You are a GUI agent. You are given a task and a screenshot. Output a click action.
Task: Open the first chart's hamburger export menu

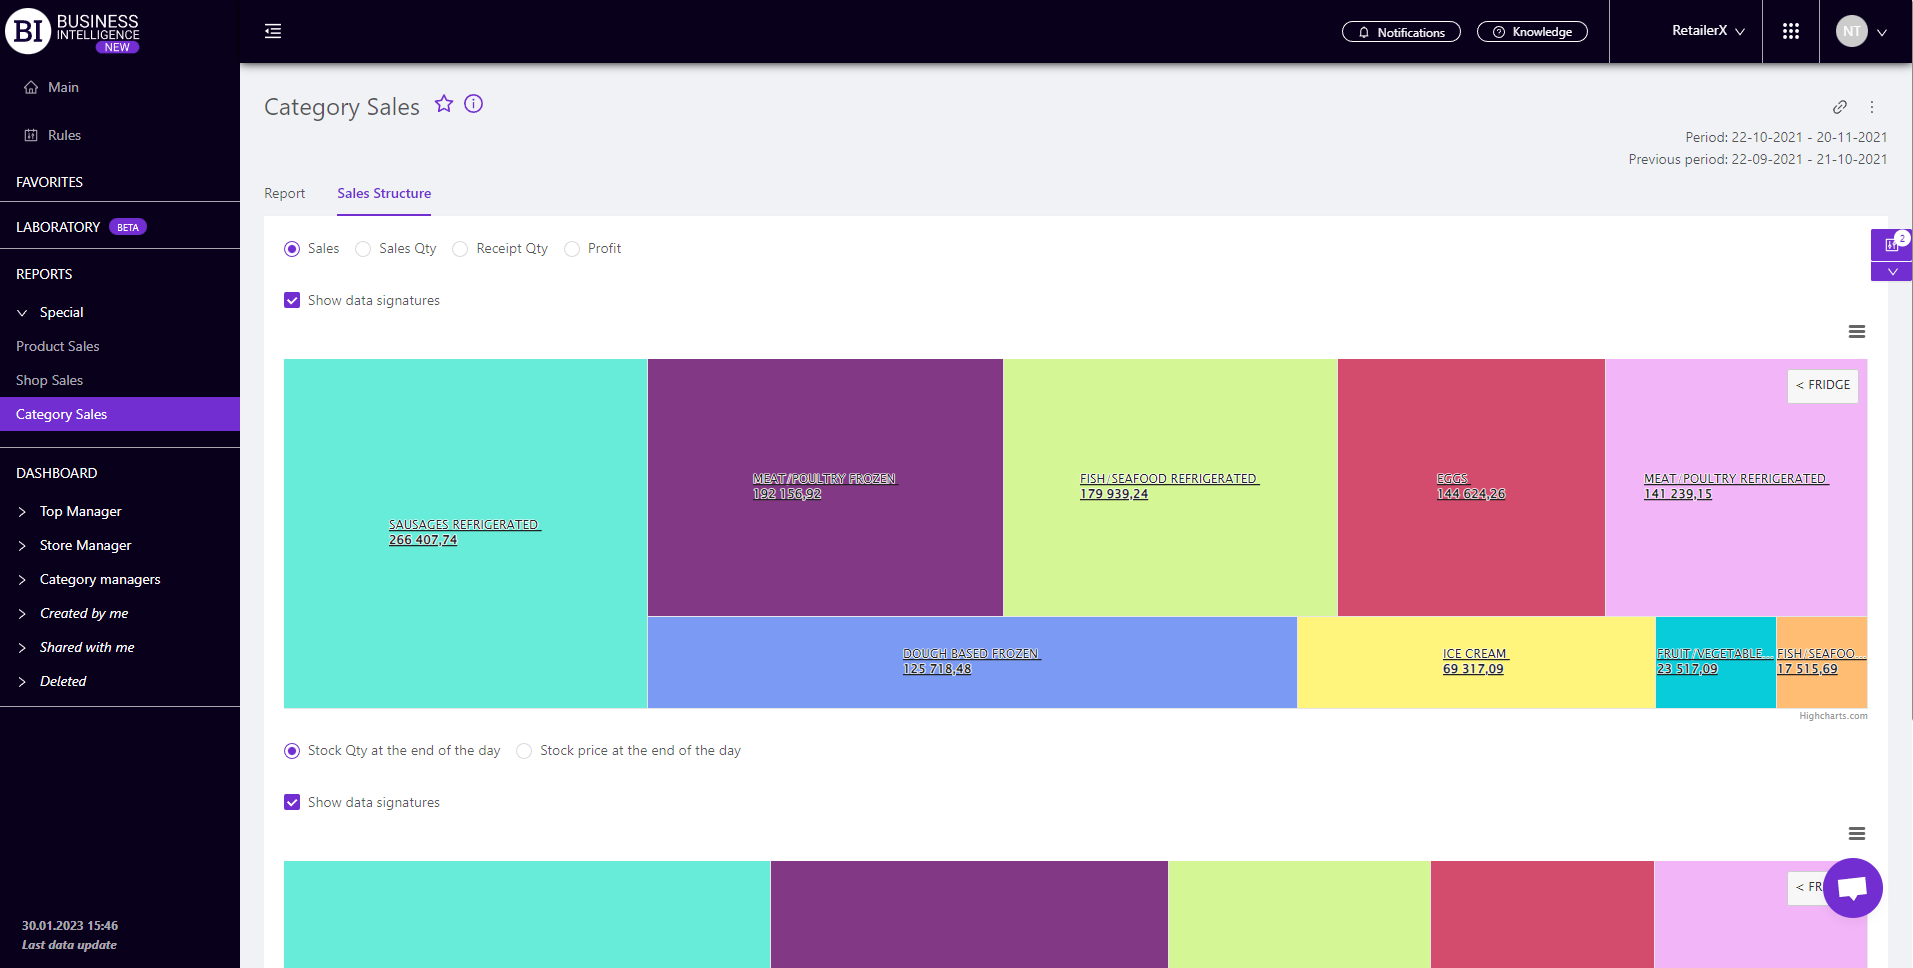[1856, 332]
